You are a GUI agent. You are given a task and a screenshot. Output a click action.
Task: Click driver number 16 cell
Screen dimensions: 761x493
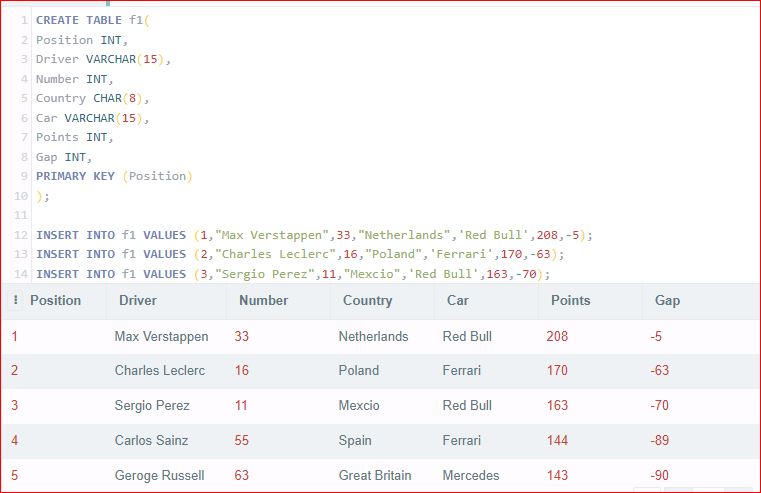point(242,370)
